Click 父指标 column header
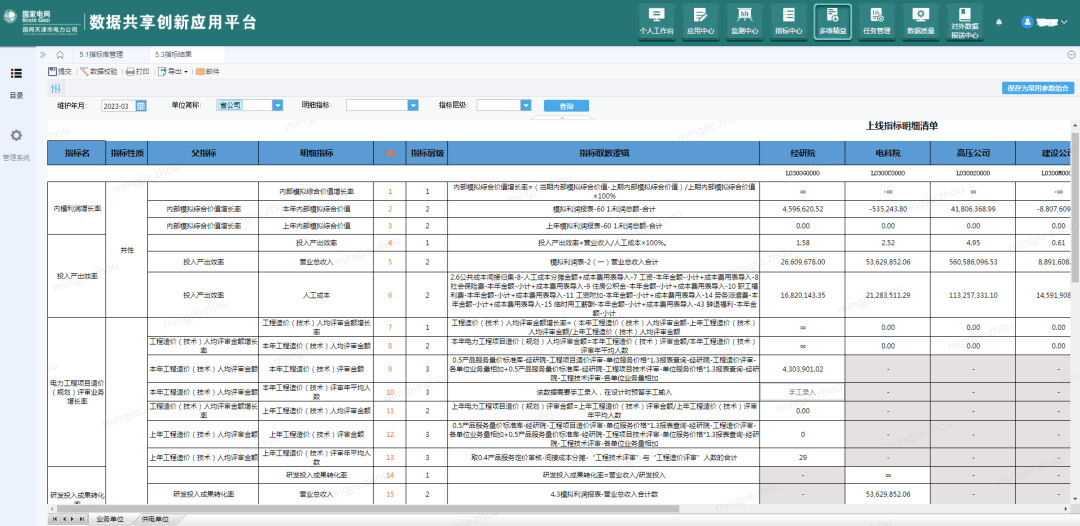The image size is (1080, 526). point(204,153)
